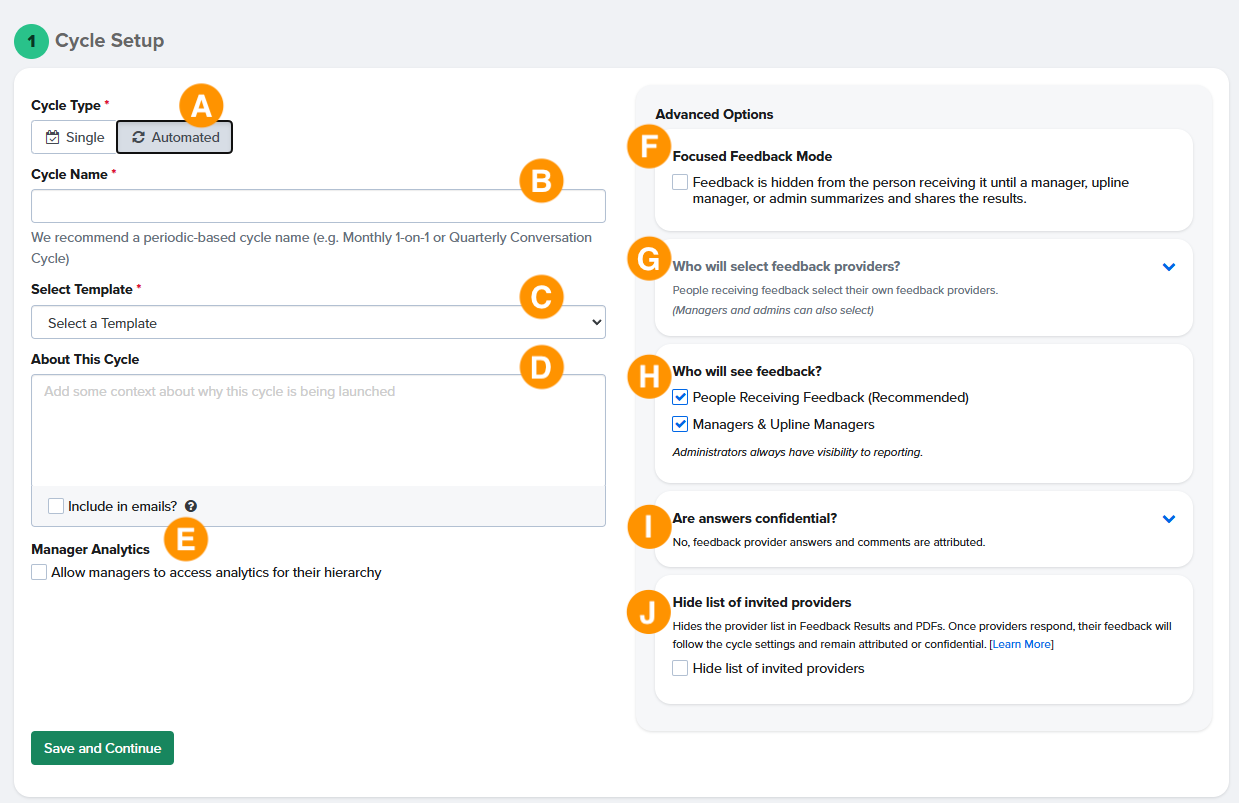
Task: Check Hide list of invited providers
Action: pyautogui.click(x=681, y=668)
